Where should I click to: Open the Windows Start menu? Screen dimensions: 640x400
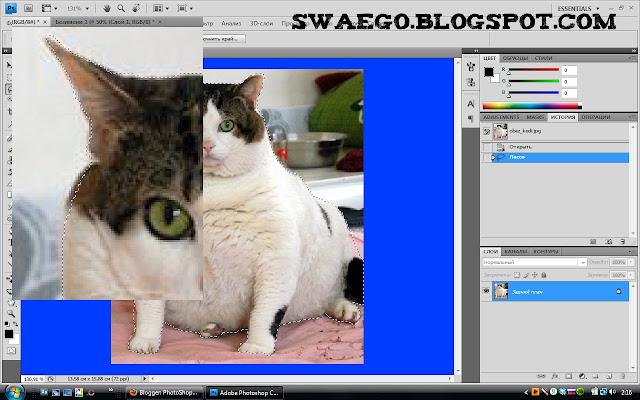(x=14, y=392)
